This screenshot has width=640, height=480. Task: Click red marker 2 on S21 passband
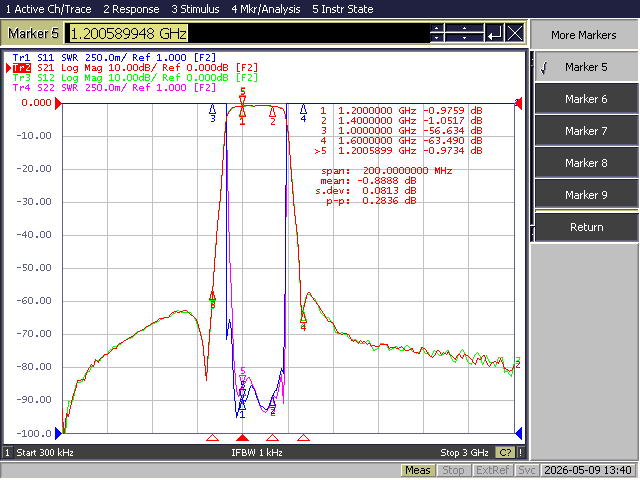[x=273, y=116]
